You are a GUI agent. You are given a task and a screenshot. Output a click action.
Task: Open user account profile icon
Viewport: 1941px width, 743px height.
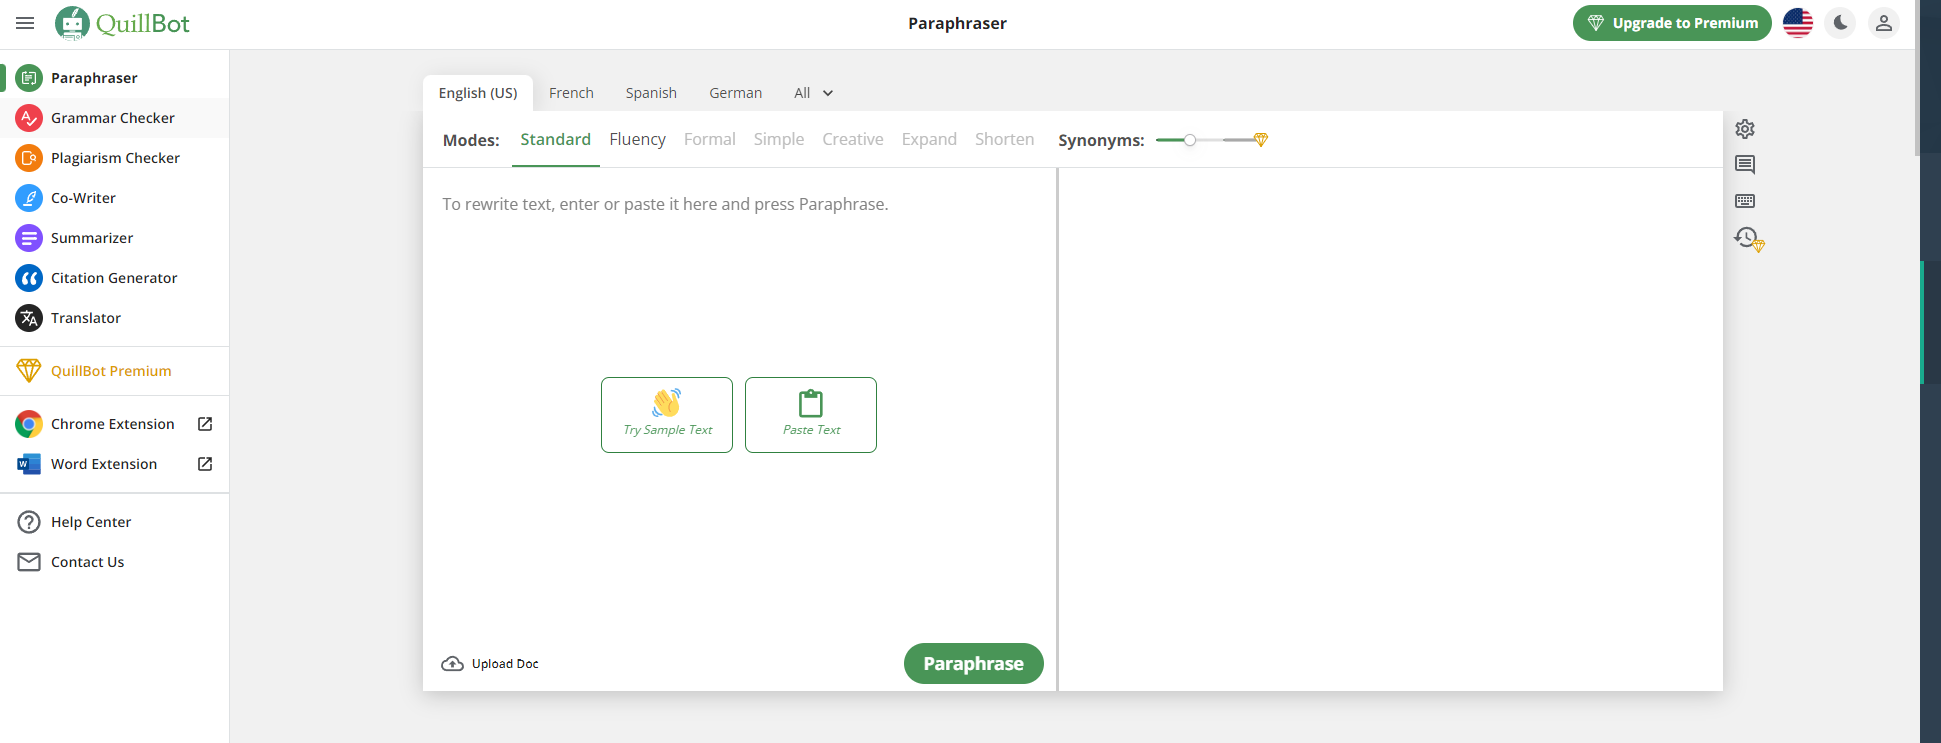(x=1883, y=23)
